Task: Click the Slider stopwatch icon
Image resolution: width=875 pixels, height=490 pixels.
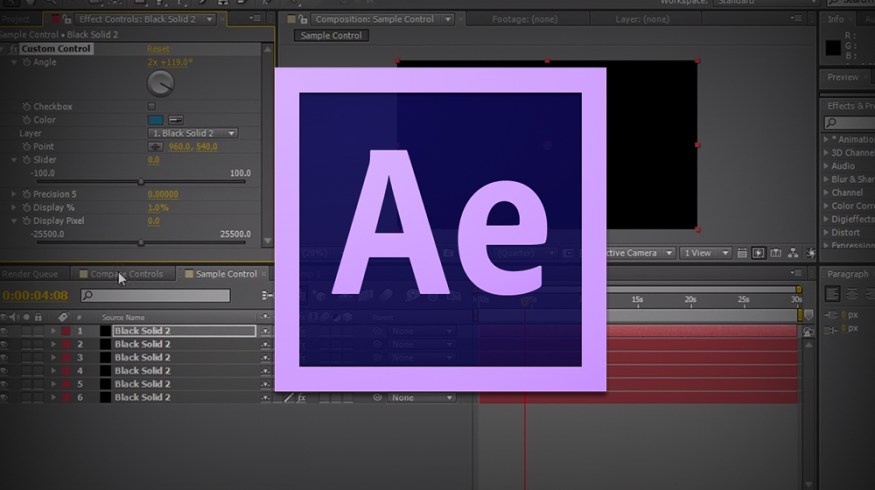Action: tap(26, 160)
